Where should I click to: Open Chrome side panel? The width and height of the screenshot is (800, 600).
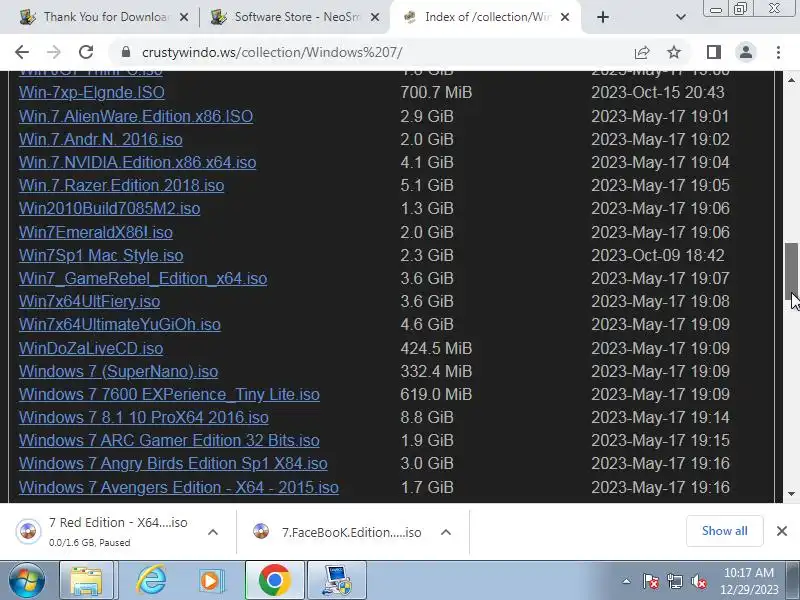pos(714,52)
